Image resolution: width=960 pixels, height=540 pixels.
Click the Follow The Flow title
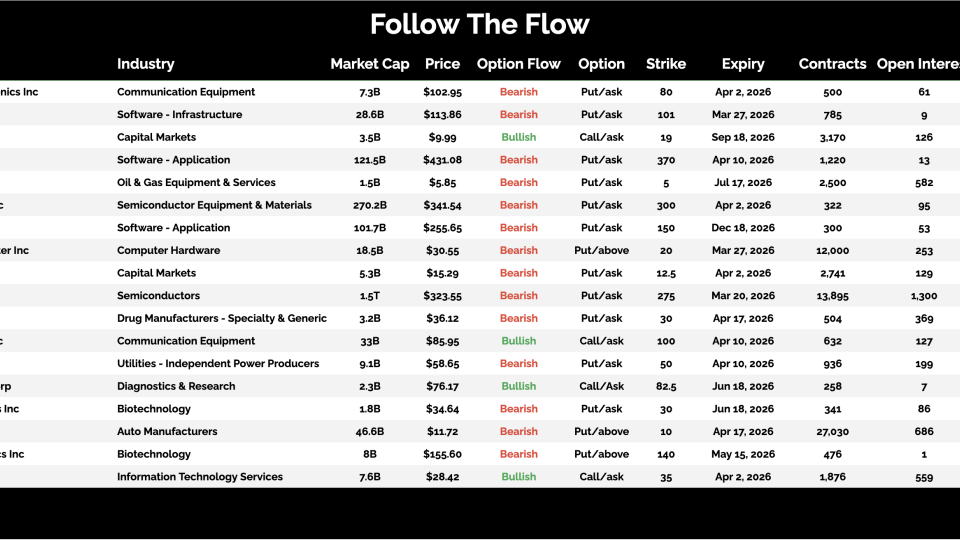tap(480, 24)
